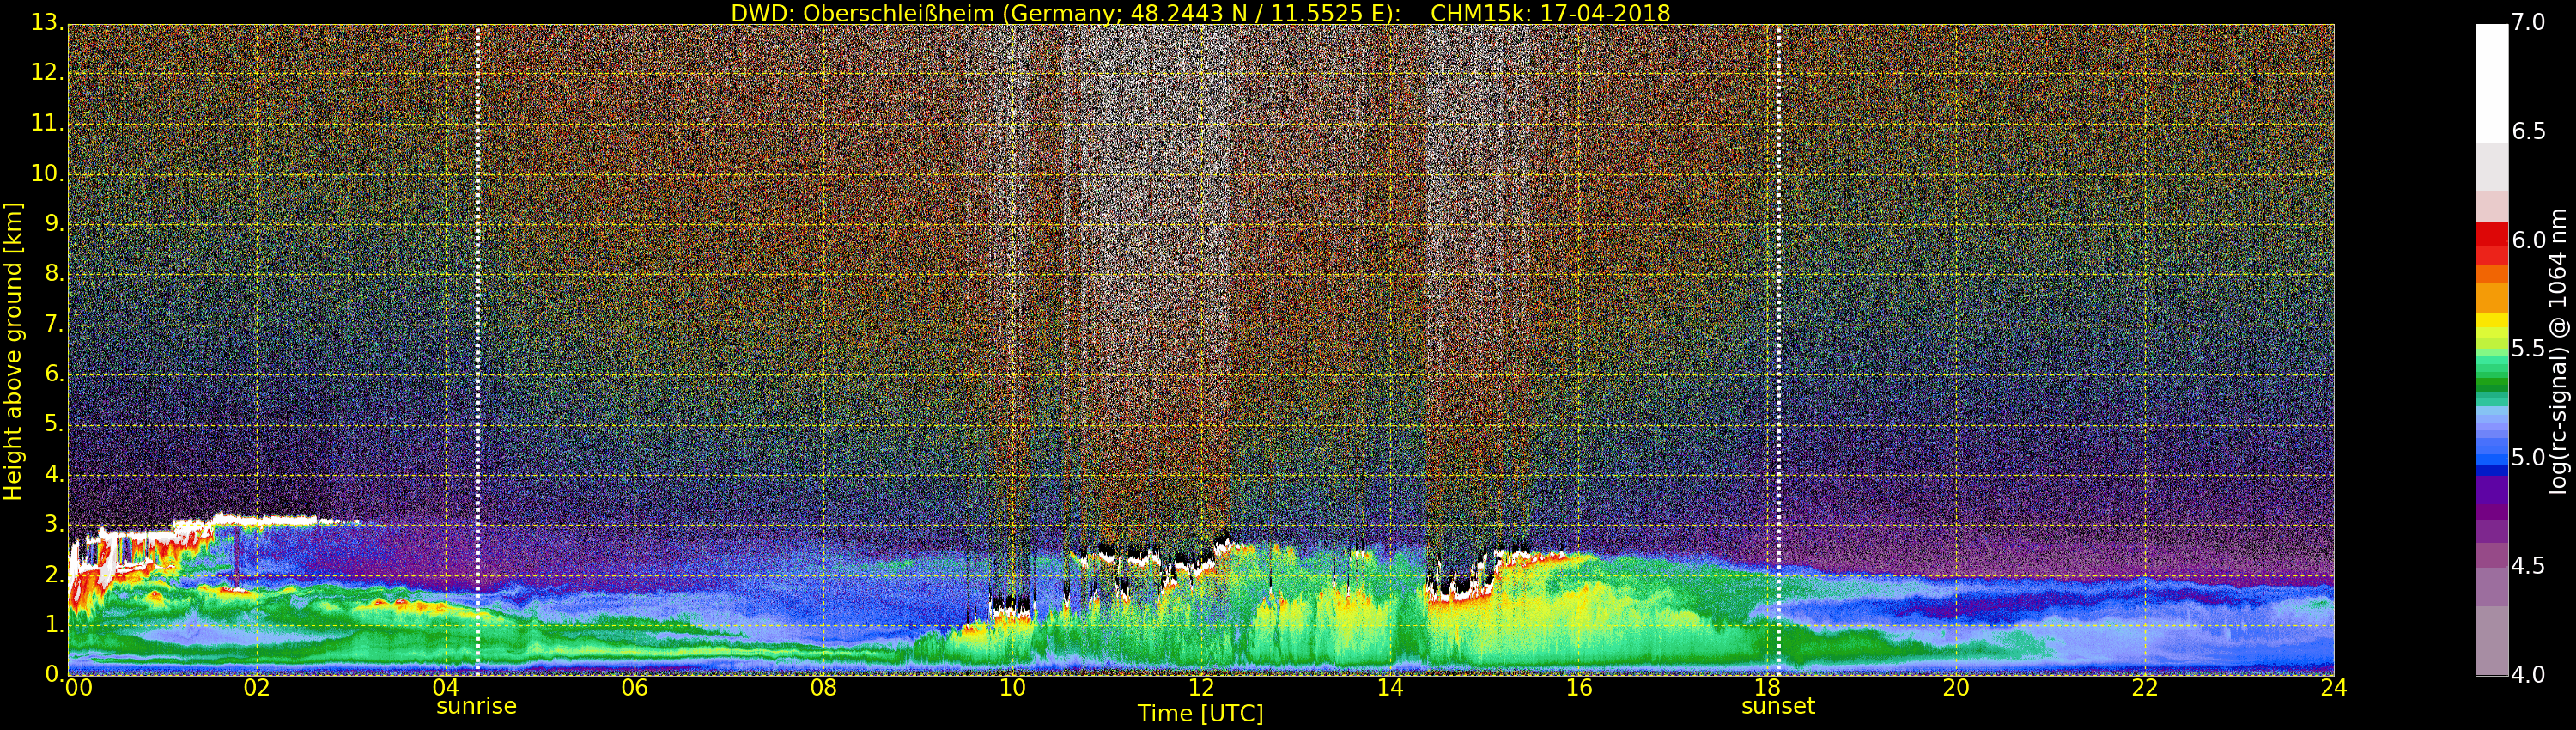Click the '4.' height axis tick label
This screenshot has width=2576, height=730.
coord(54,474)
